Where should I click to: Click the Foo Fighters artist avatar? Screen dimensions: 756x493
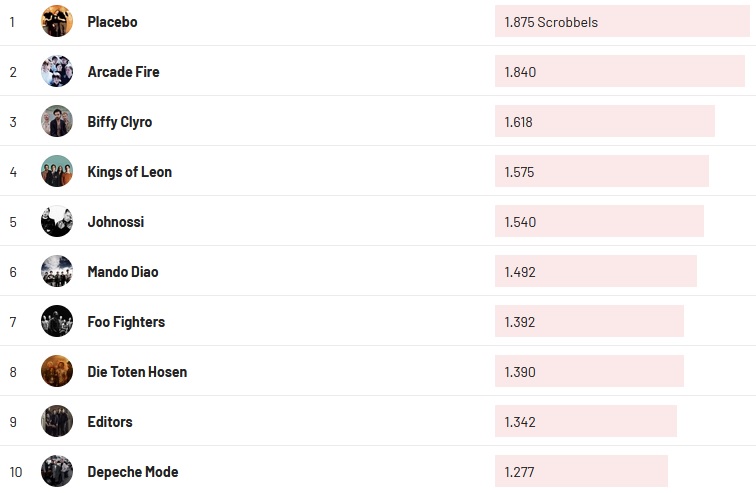click(57, 321)
